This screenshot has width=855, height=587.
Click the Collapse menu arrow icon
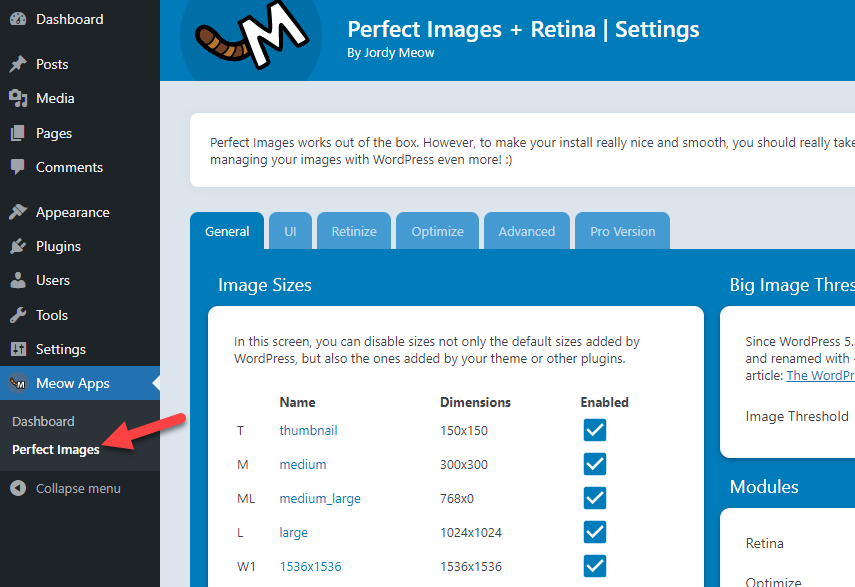point(18,488)
